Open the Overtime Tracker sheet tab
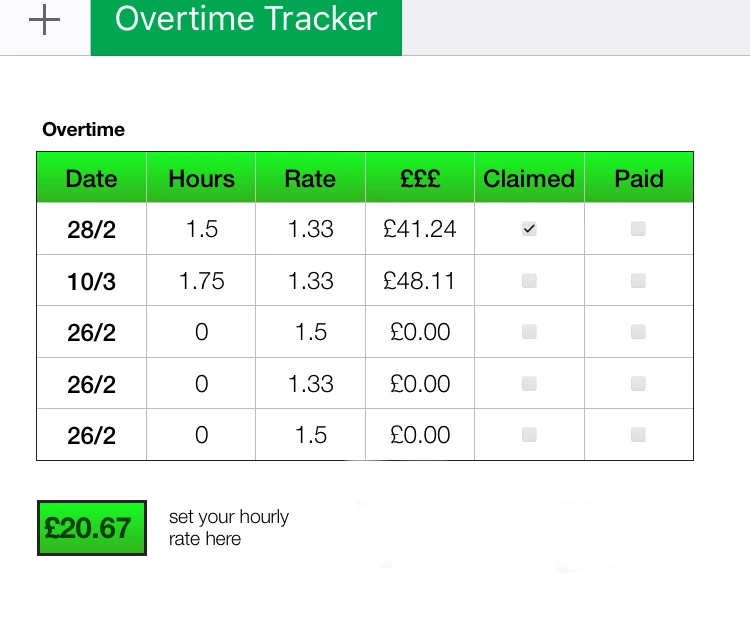The image size is (750, 628). (x=246, y=27)
